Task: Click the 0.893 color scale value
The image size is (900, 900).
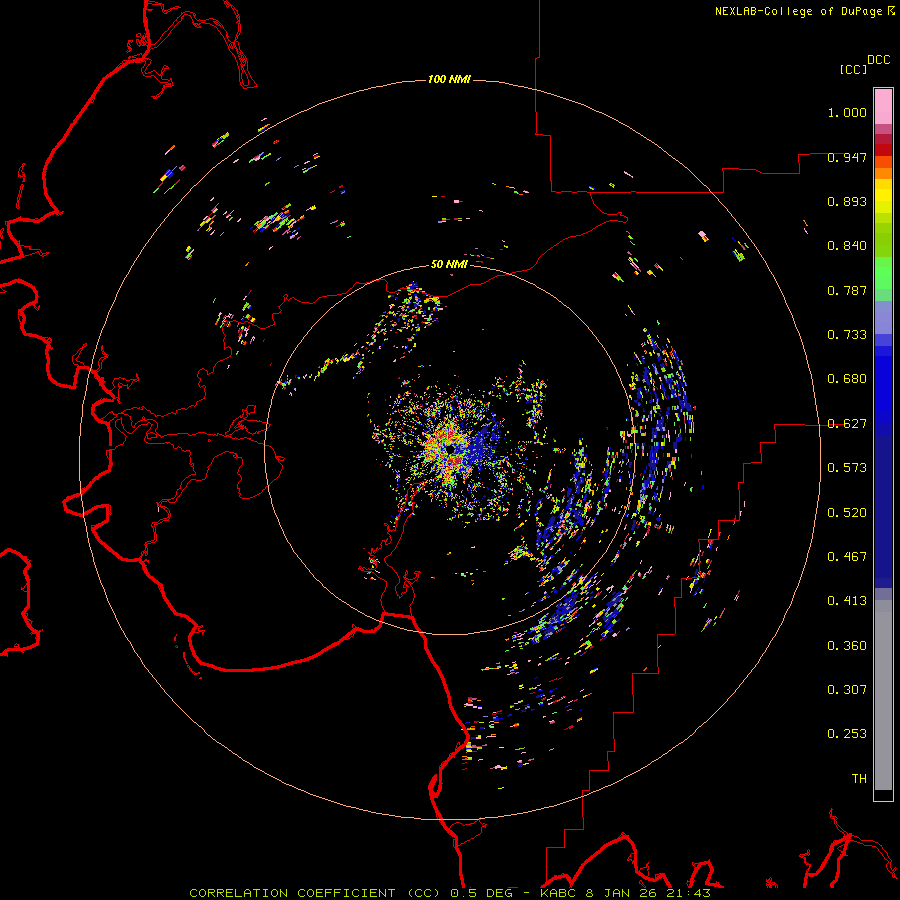Action: point(847,201)
